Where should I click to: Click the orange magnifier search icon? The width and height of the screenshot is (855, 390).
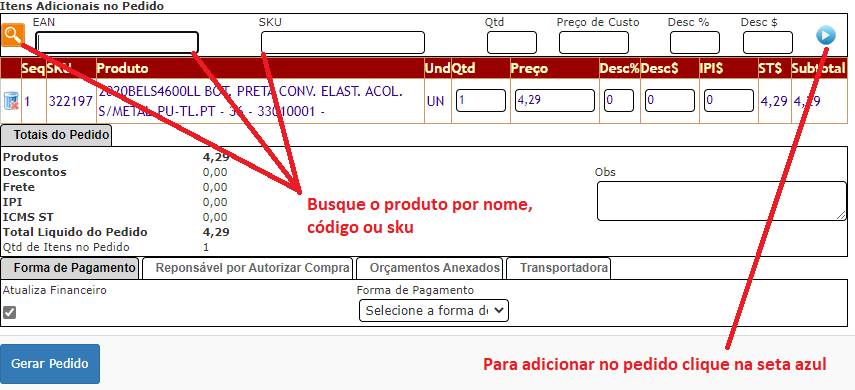pos(13,35)
